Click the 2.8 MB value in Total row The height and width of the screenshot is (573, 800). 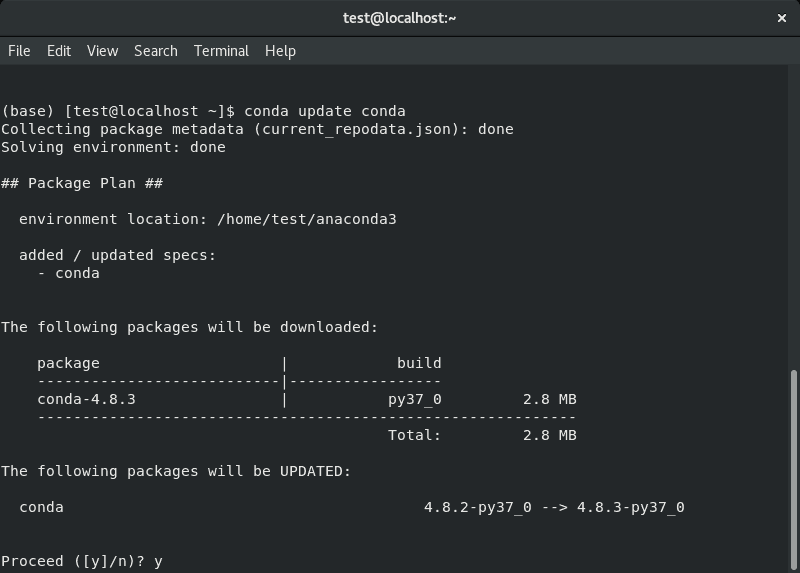(x=550, y=435)
